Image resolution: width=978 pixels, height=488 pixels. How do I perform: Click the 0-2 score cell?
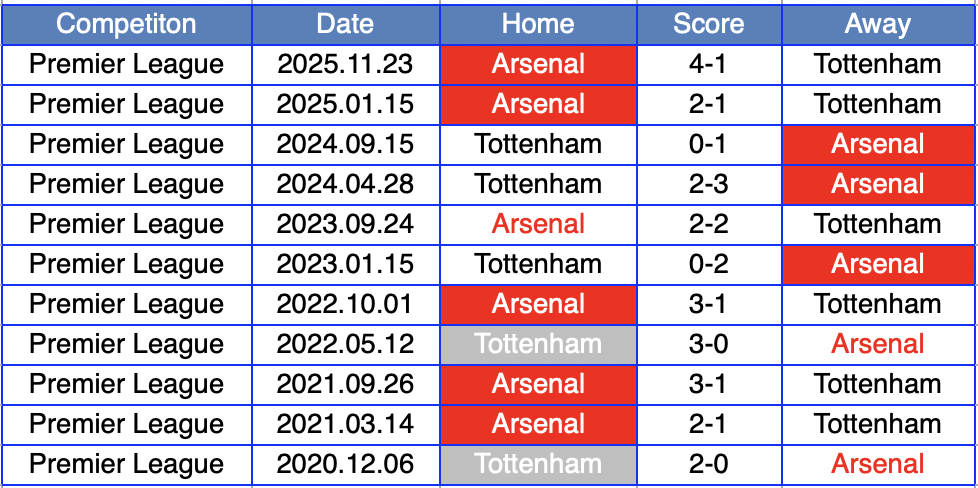click(x=709, y=264)
